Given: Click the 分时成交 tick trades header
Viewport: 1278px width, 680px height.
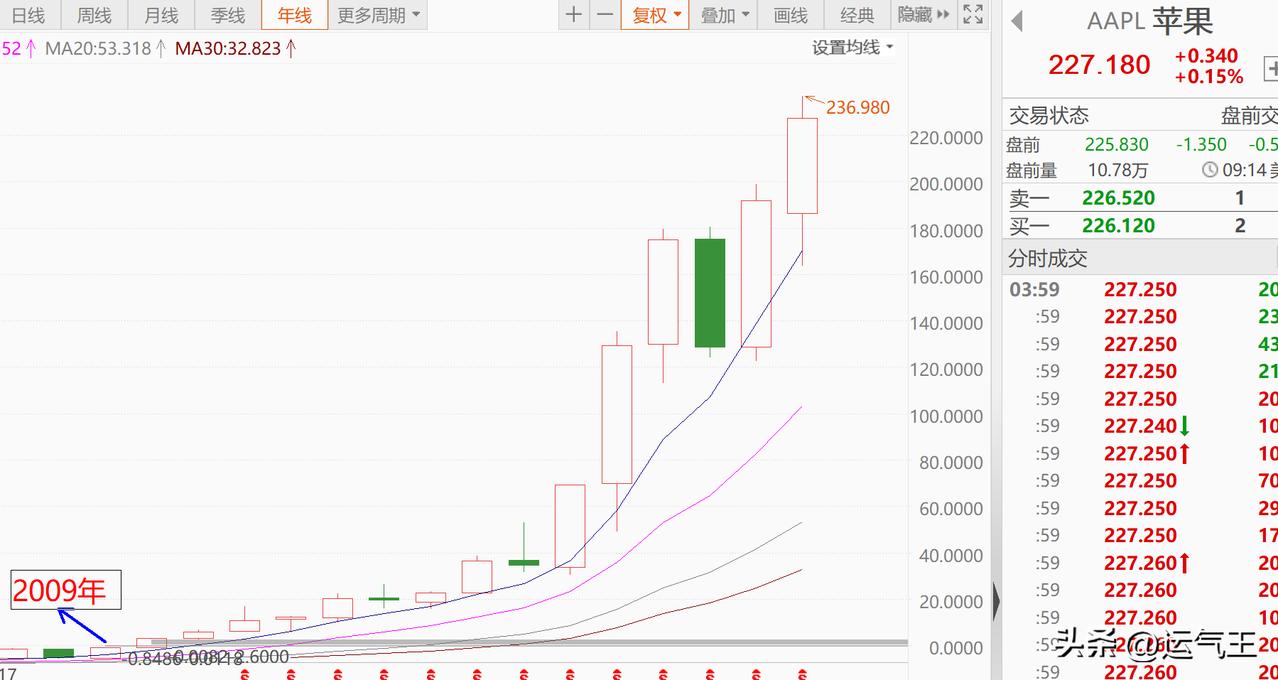Looking at the screenshot, I should tap(1047, 259).
